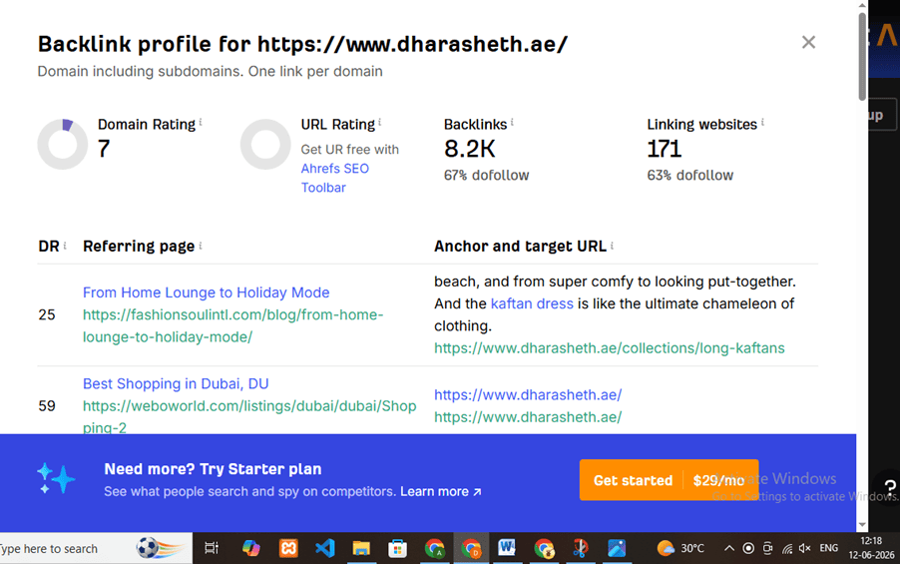Open the Copilot taskbar icon

click(x=251, y=549)
